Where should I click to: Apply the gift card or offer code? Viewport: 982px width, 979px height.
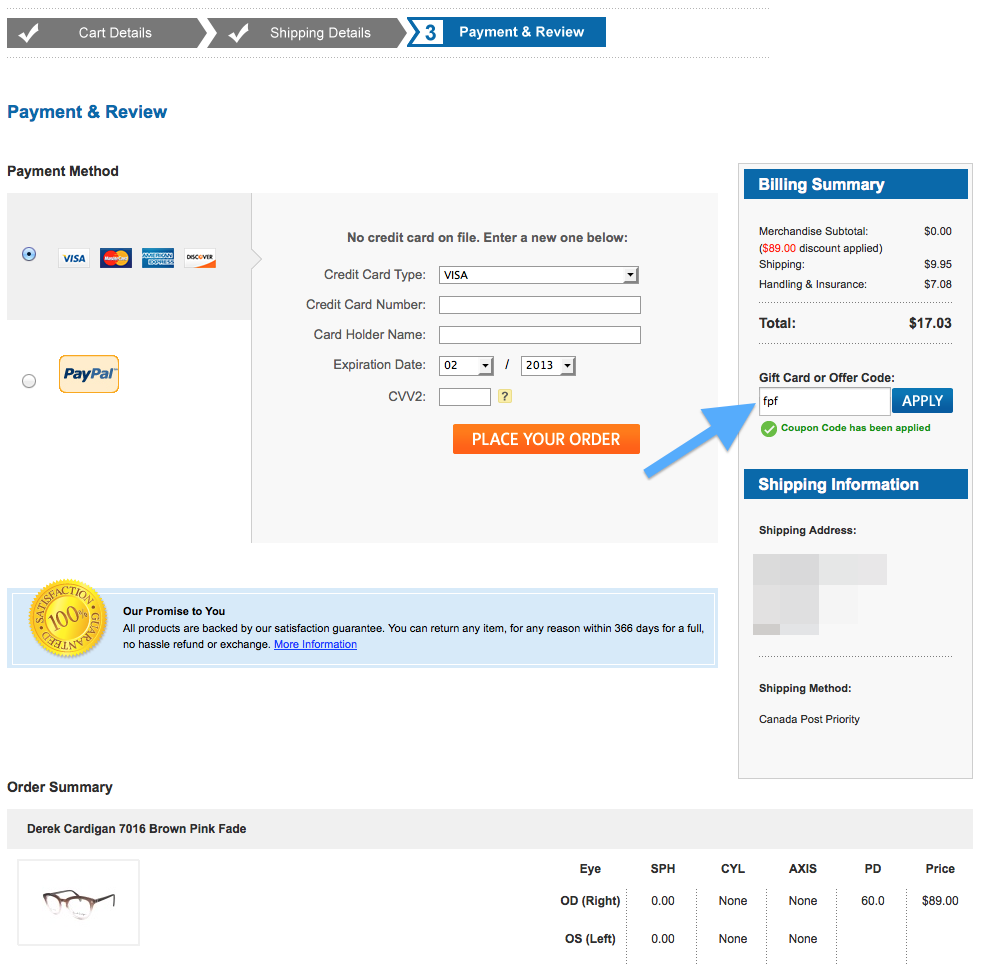[x=923, y=401]
